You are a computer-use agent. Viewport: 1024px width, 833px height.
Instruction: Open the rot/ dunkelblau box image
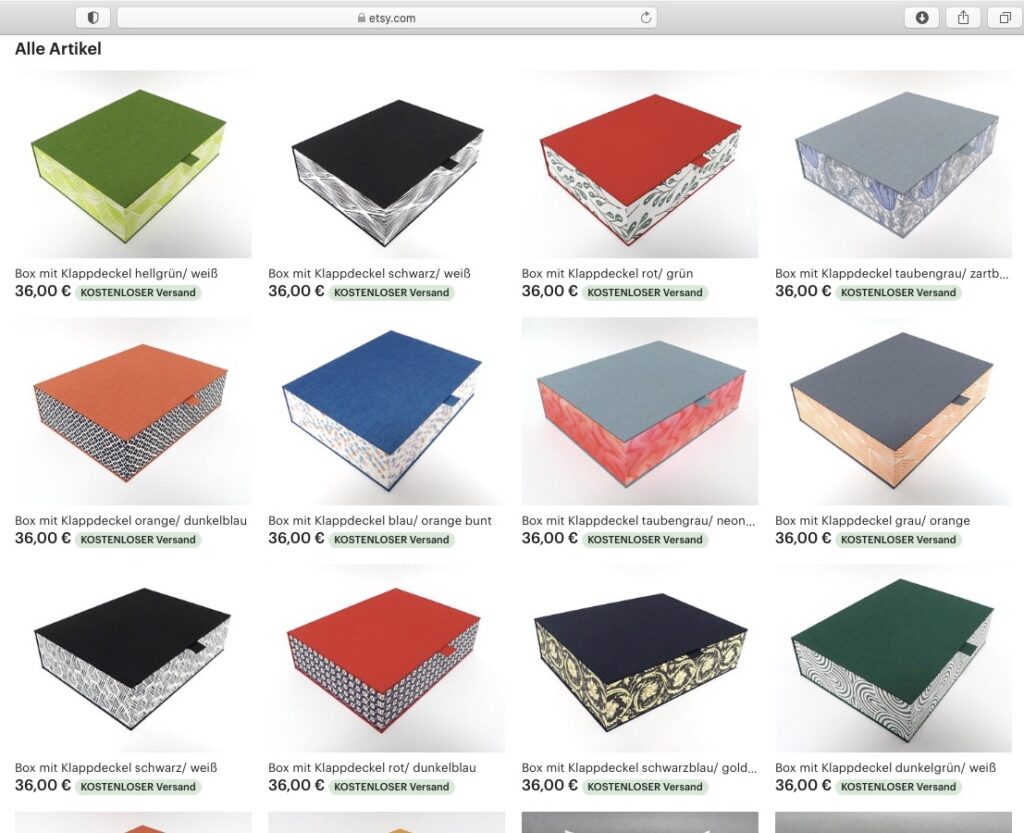[386, 659]
